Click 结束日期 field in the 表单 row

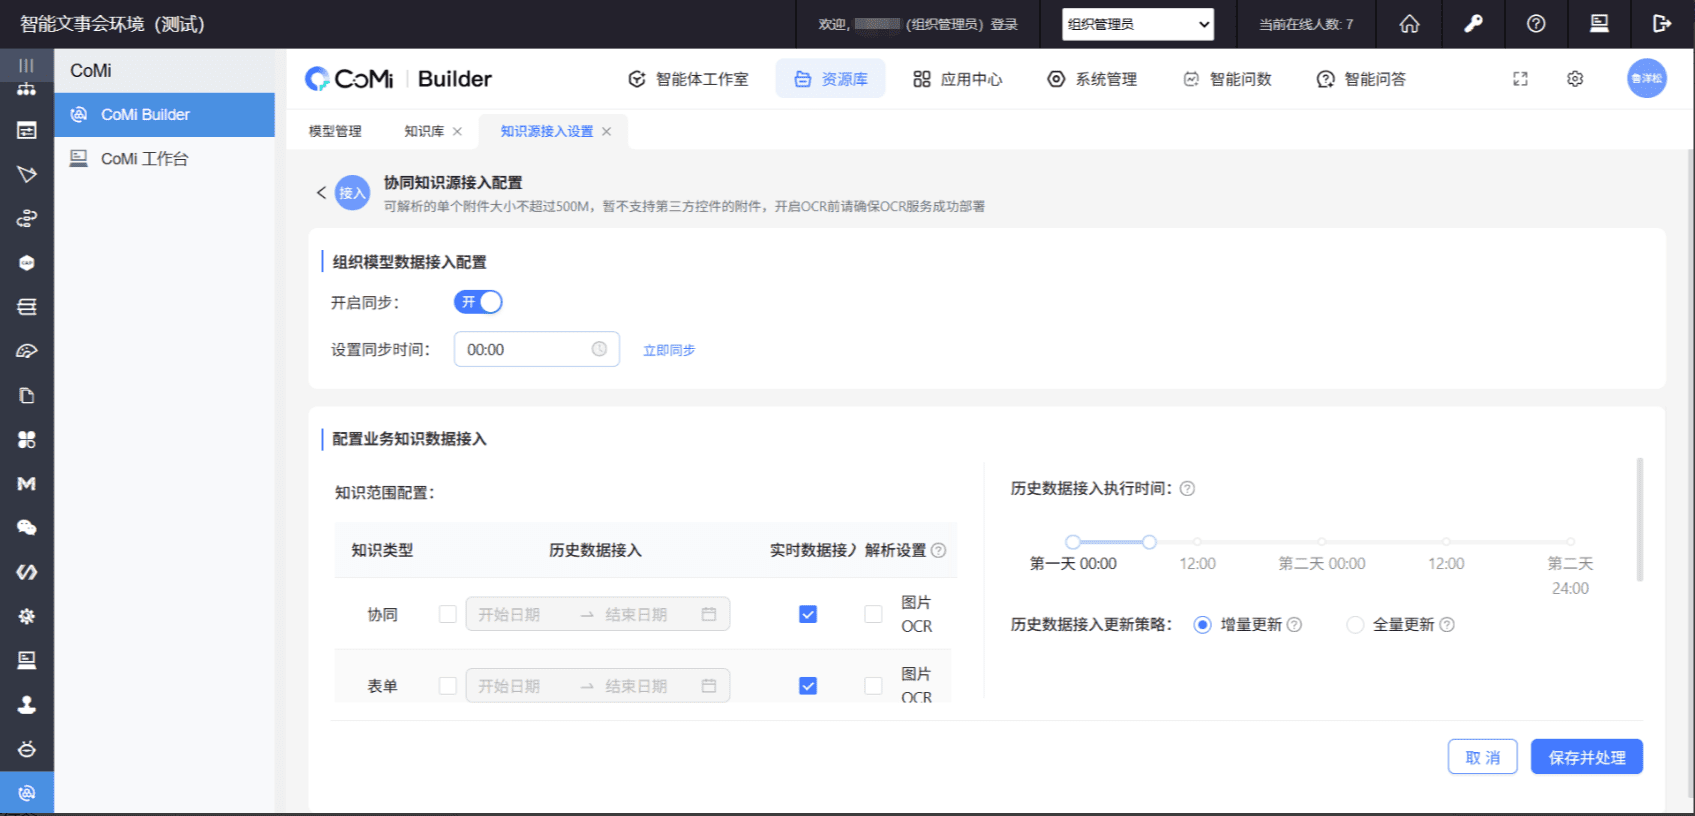coord(636,686)
